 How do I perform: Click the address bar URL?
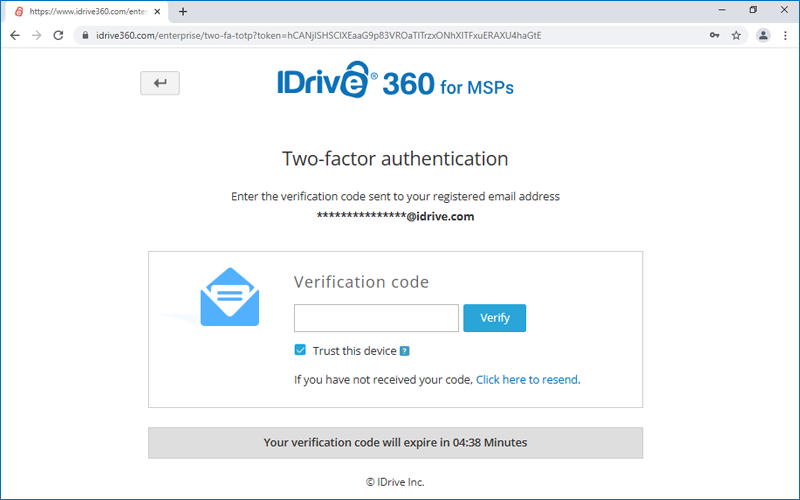[x=318, y=35]
